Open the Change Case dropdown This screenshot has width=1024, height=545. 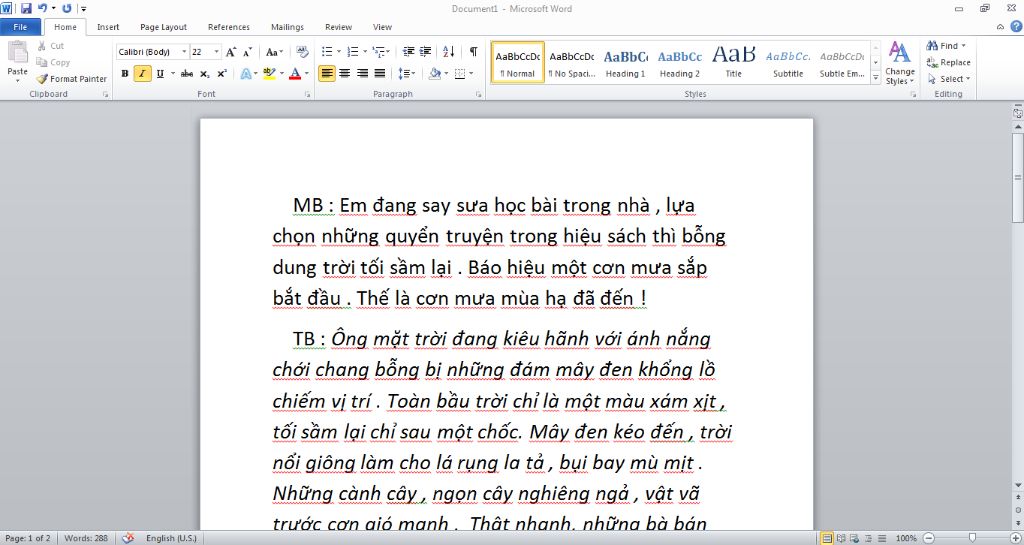pos(274,52)
